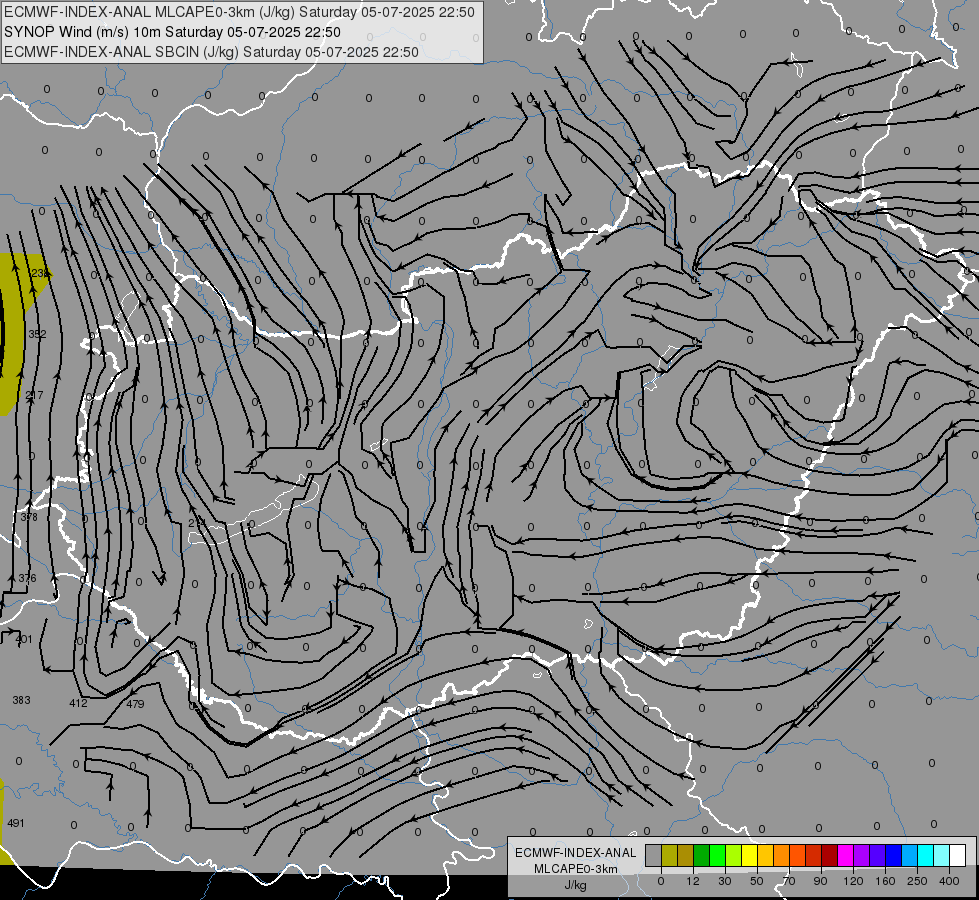
Task: Select the dark green legend swatch
Action: tap(701, 856)
